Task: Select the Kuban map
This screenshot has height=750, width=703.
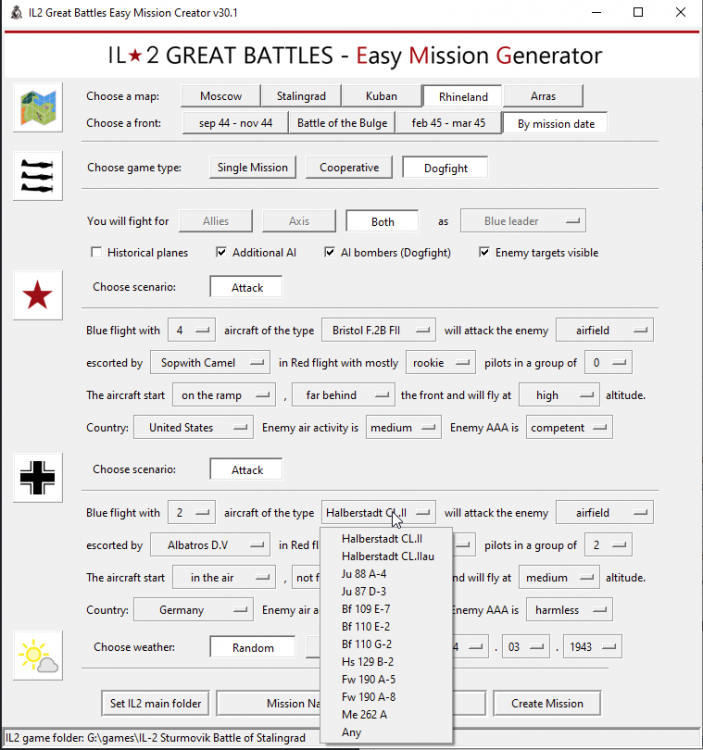Action: point(382,96)
